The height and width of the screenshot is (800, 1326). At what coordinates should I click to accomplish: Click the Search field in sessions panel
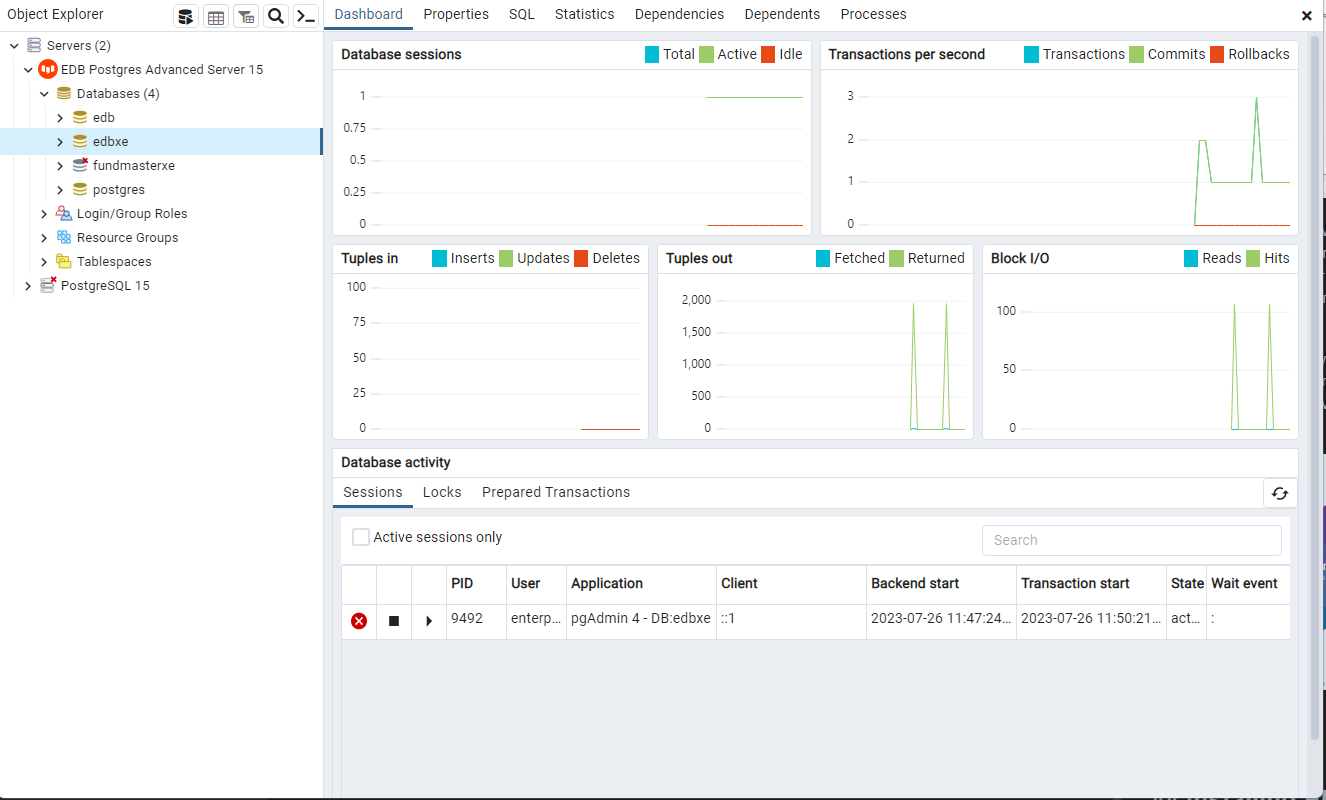1131,540
